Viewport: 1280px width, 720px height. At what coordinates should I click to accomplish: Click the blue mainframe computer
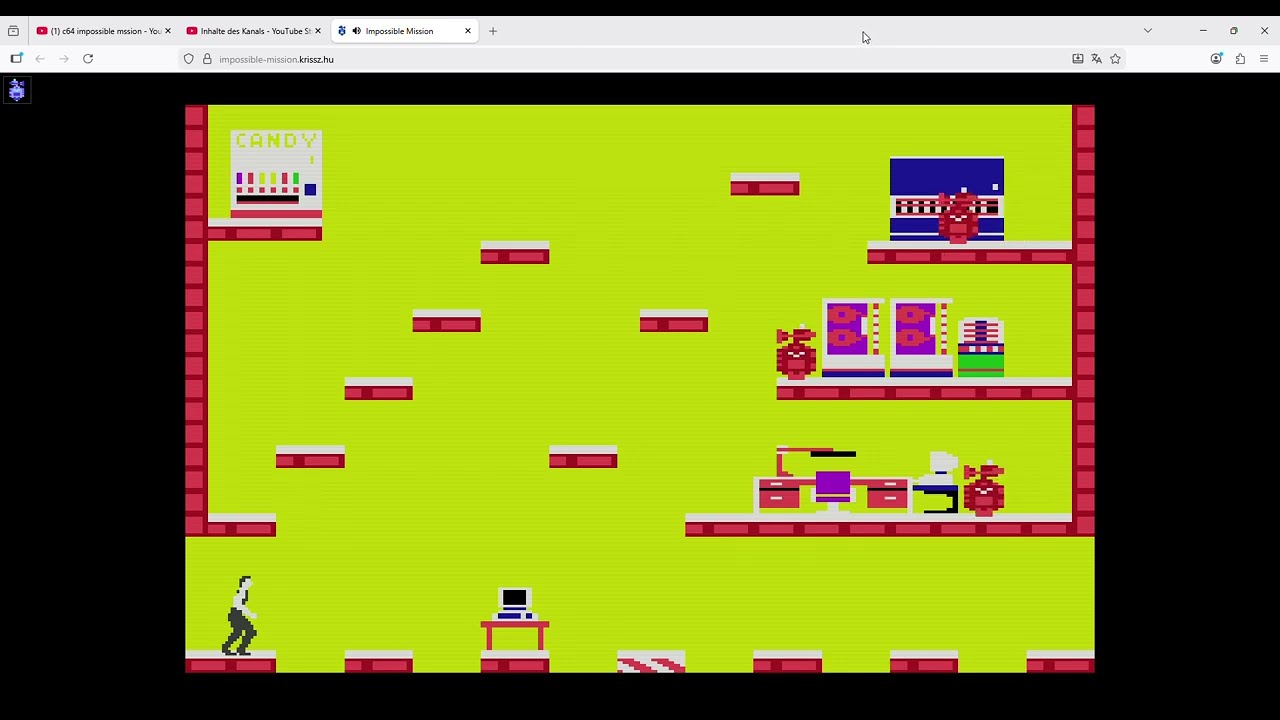(946, 199)
